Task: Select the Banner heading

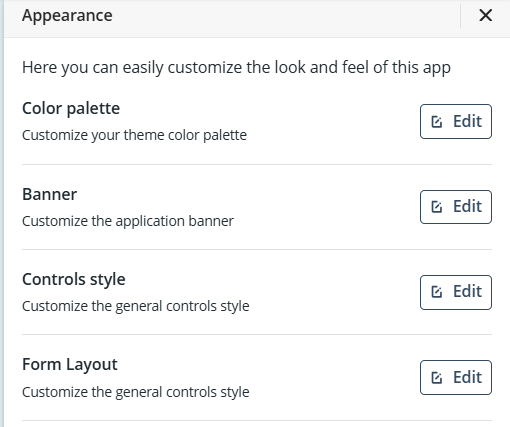Action: [x=50, y=194]
